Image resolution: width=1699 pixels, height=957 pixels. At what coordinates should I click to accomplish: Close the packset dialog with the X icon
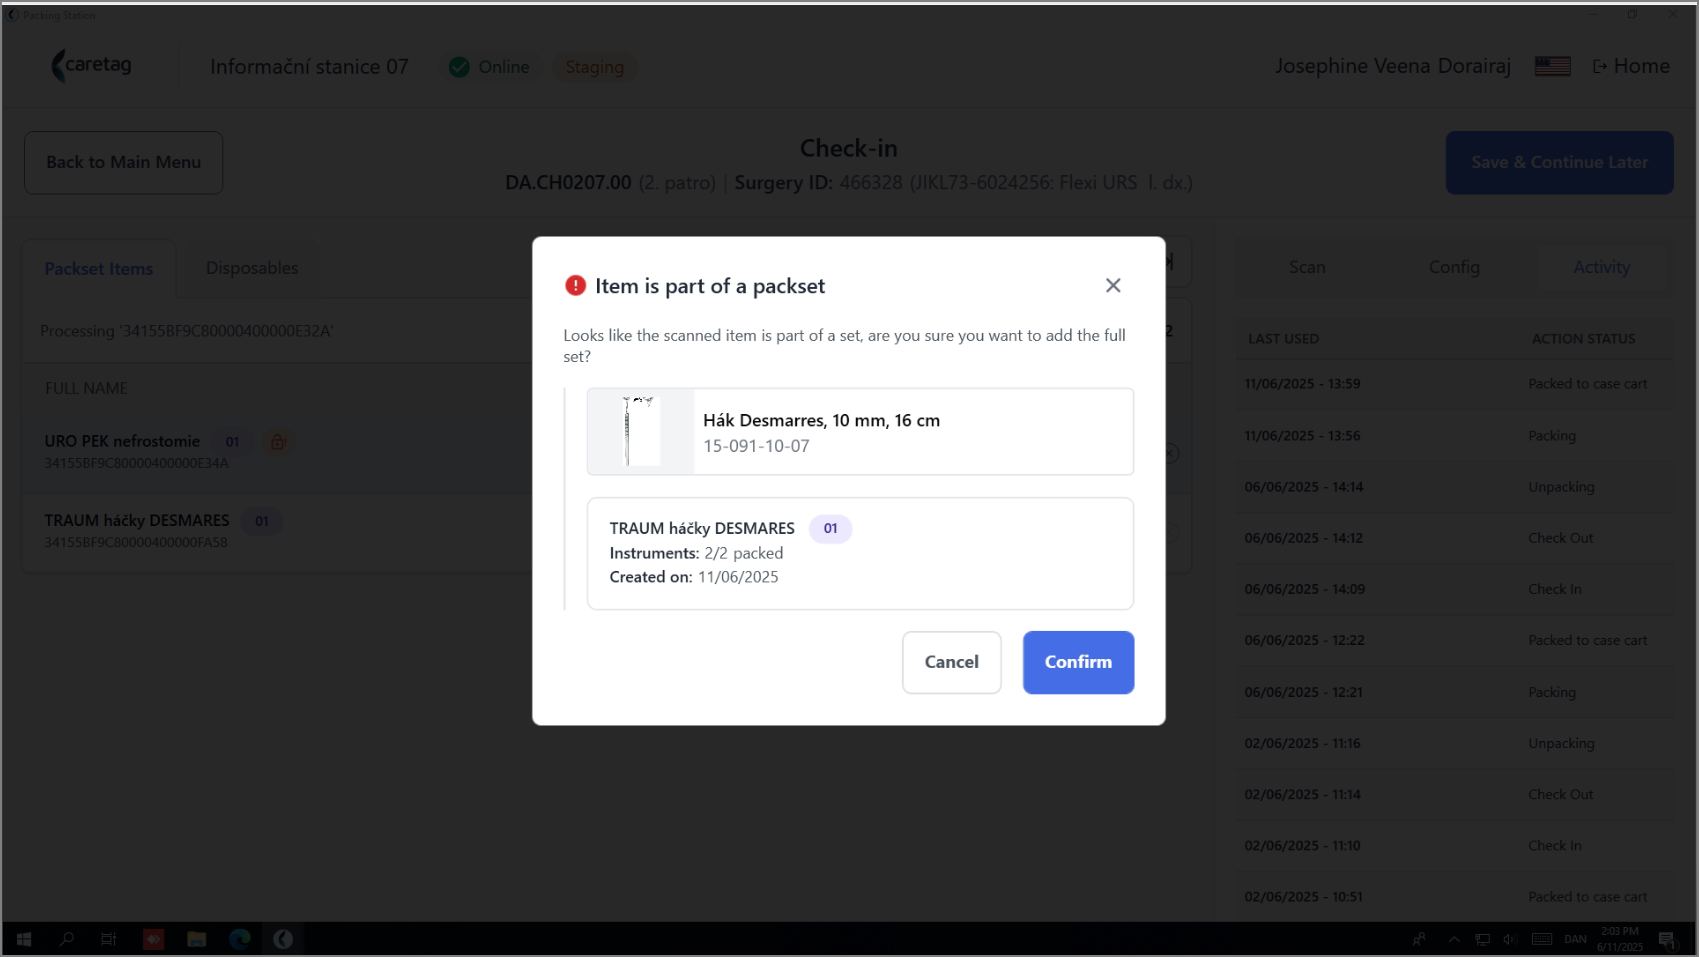pos(1113,285)
